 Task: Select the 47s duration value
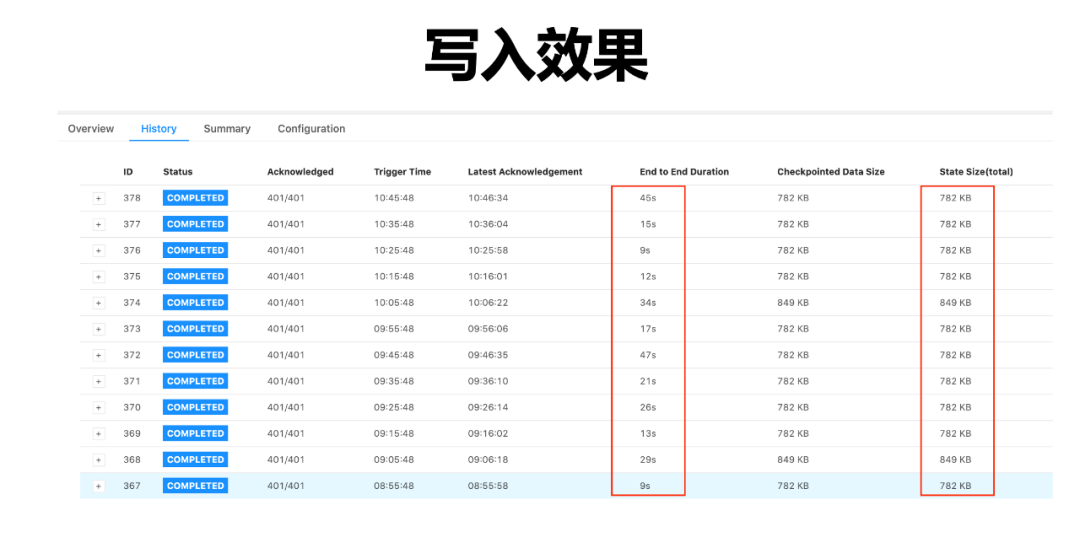647,355
